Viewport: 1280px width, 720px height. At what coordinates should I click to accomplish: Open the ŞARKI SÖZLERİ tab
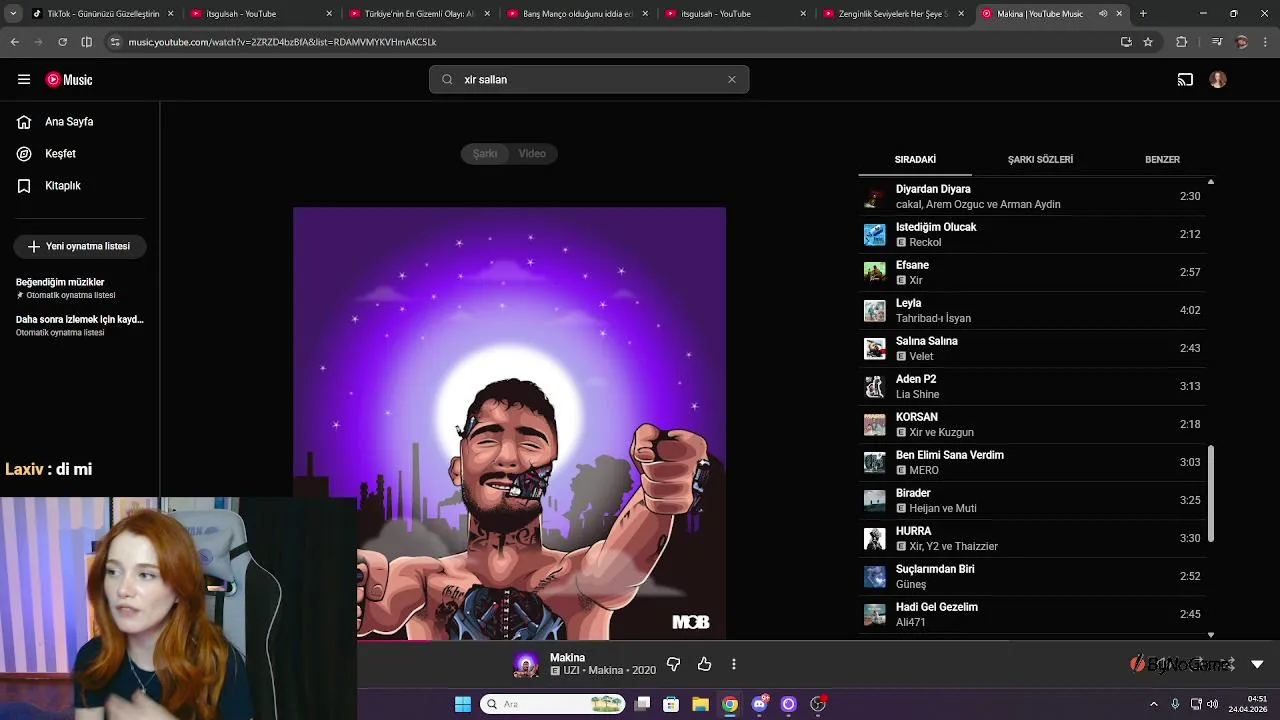pyautogui.click(x=1040, y=160)
